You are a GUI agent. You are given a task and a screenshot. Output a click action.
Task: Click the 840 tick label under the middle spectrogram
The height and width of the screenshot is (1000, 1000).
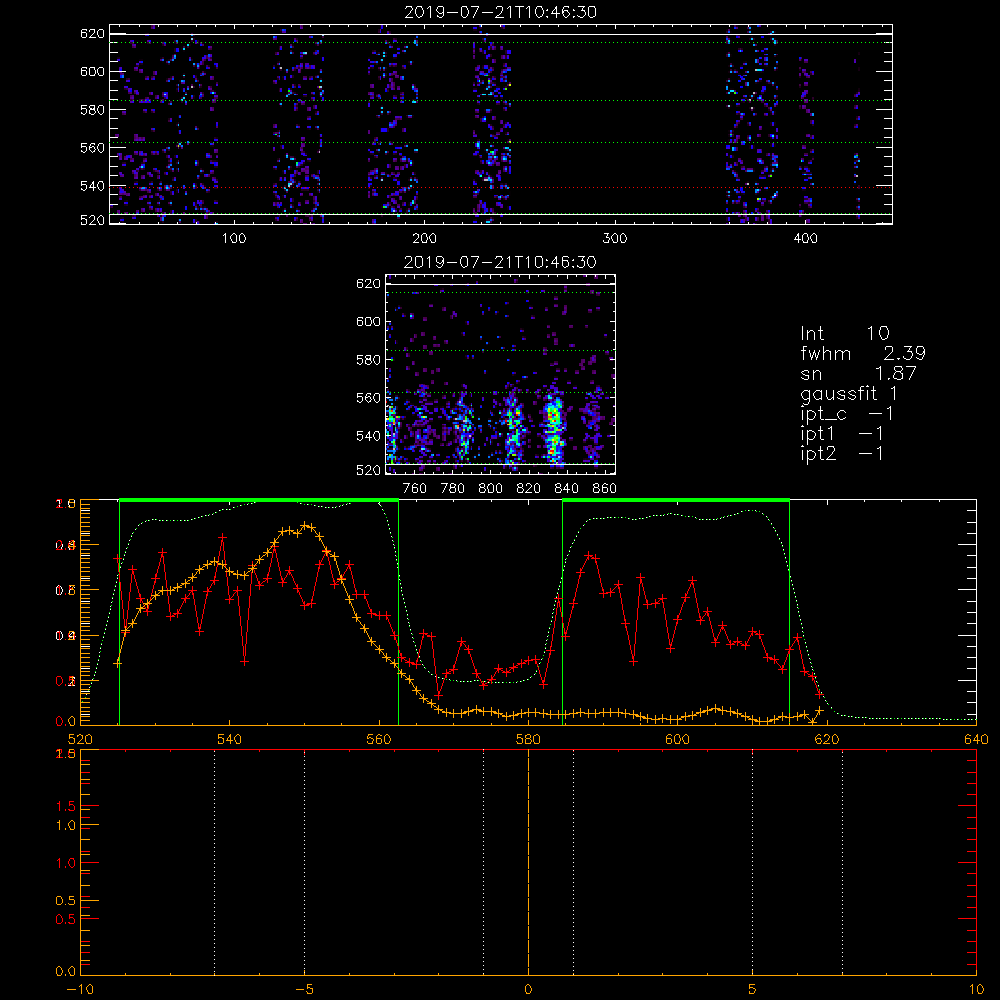566,489
